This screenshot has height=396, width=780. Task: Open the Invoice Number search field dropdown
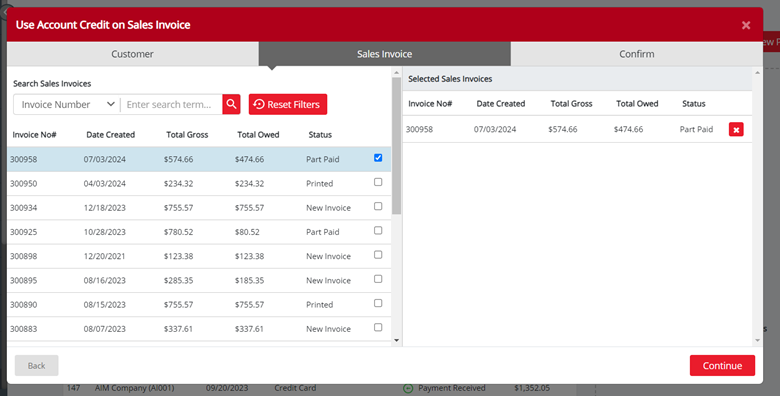(67, 104)
